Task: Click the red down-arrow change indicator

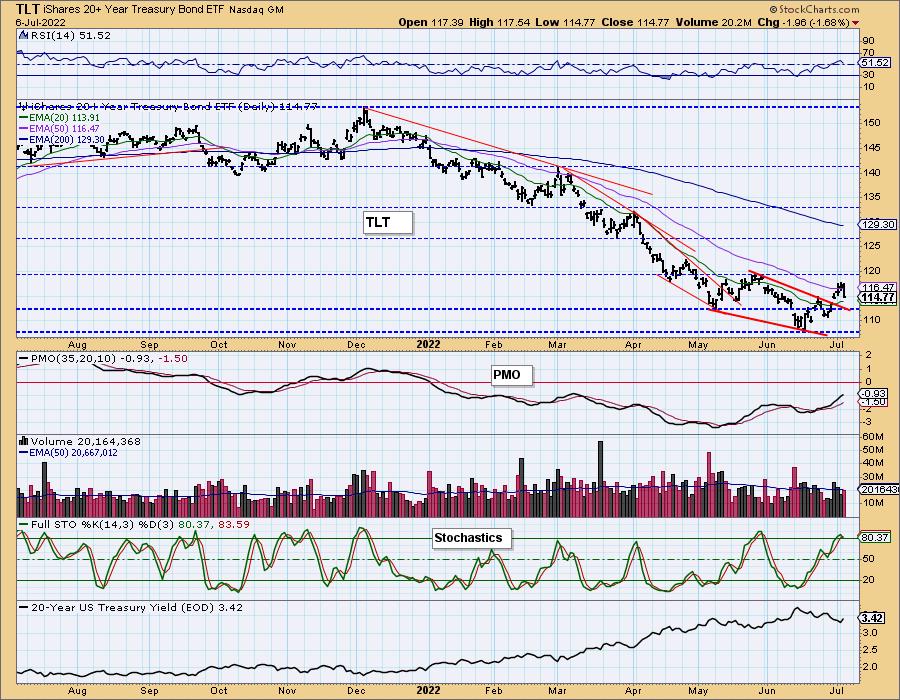Action: coord(856,23)
